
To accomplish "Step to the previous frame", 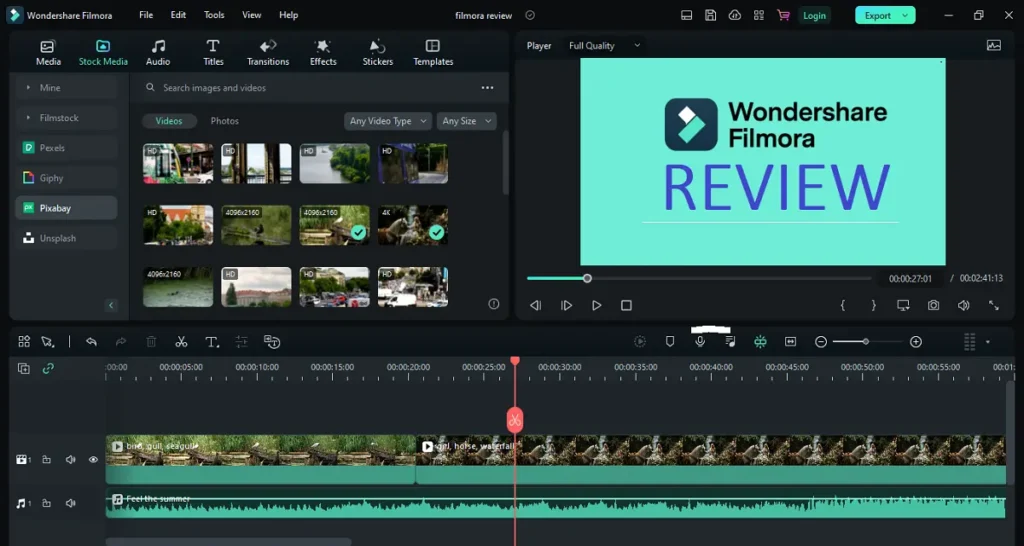I will pyautogui.click(x=536, y=305).
